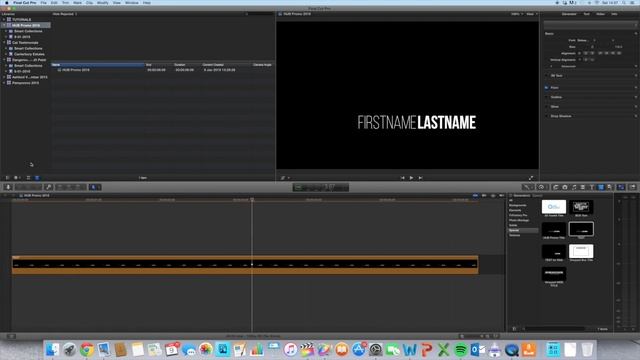Open the viewer View options dropdown

click(531, 14)
